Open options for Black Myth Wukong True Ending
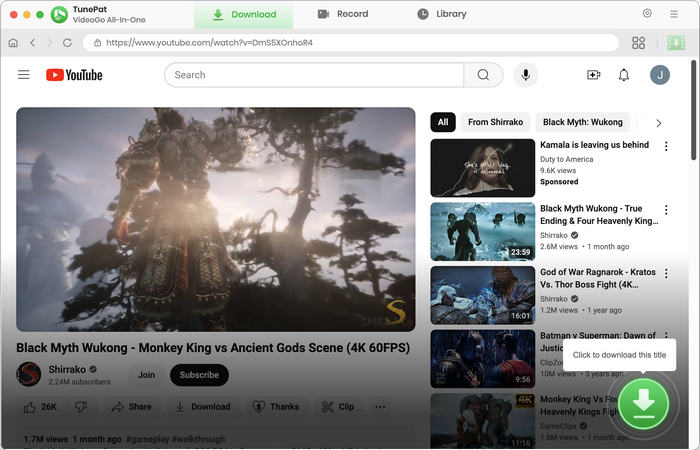The height and width of the screenshot is (450, 700). pyautogui.click(x=666, y=210)
